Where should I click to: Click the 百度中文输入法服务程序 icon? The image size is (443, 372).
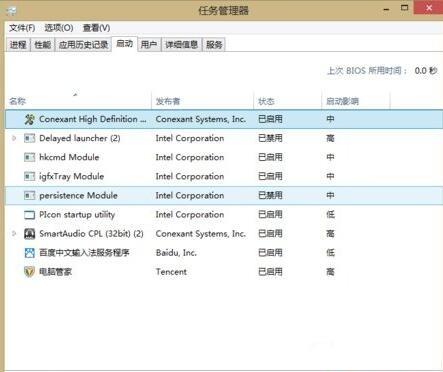coord(29,253)
